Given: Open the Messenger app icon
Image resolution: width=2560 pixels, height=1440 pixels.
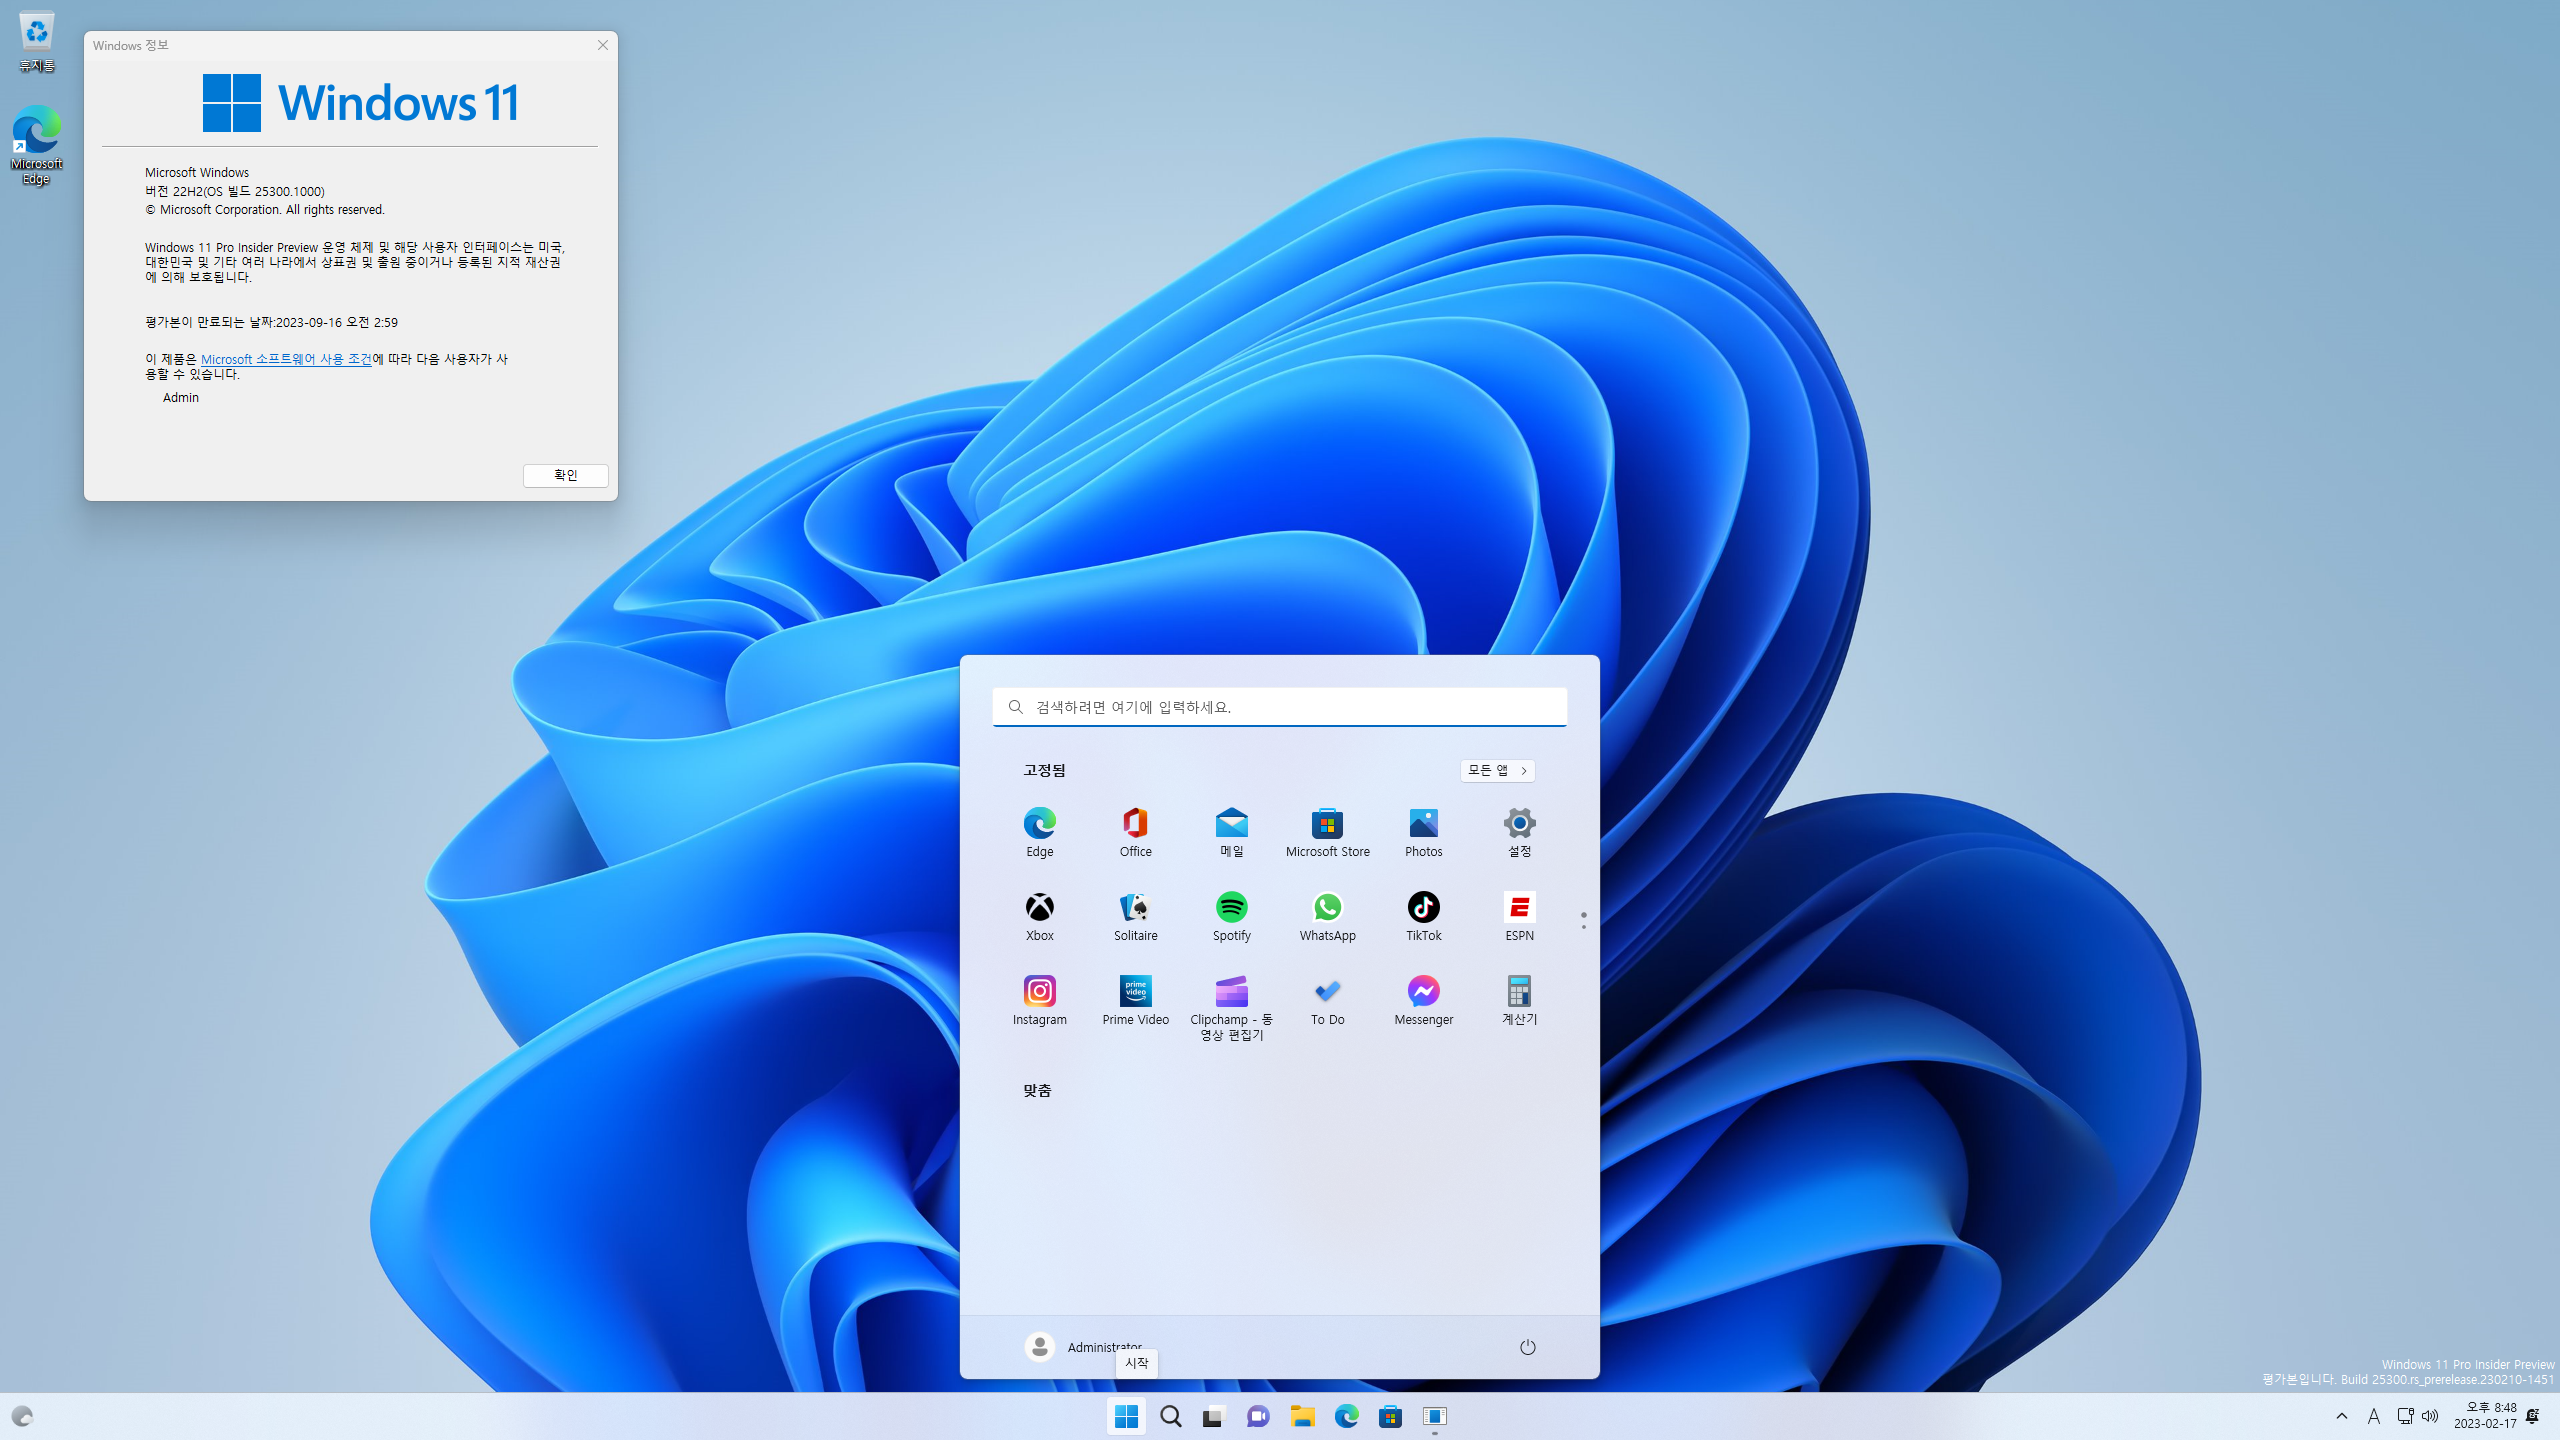Looking at the screenshot, I should coord(1423,992).
